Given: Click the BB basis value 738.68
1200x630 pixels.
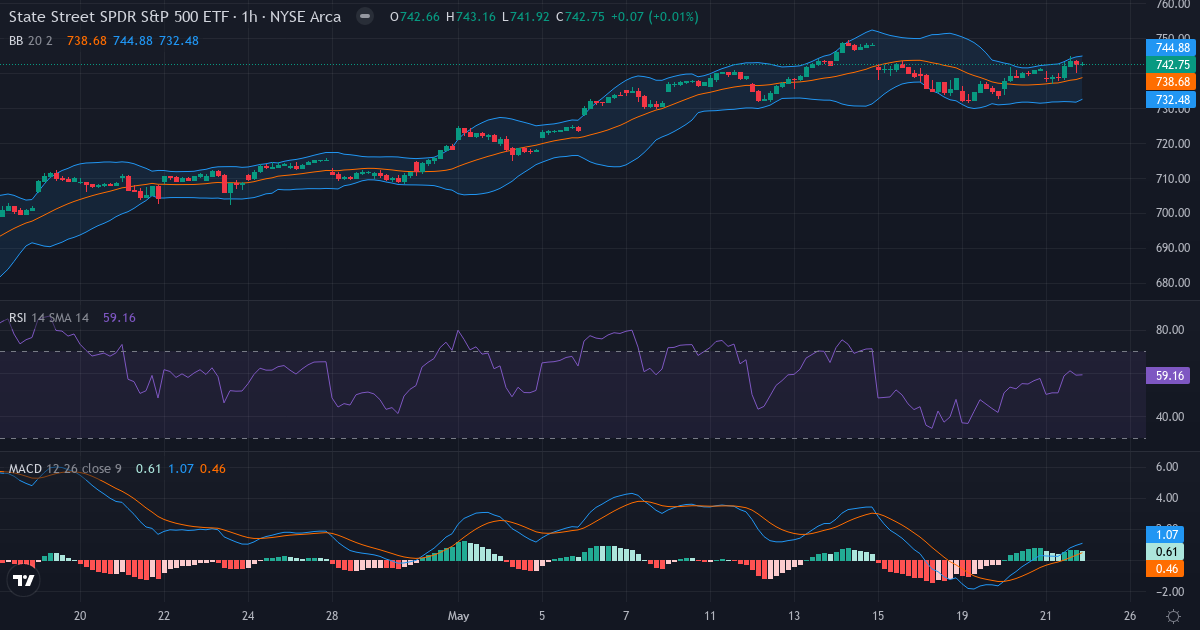Looking at the screenshot, I should coord(87,40).
